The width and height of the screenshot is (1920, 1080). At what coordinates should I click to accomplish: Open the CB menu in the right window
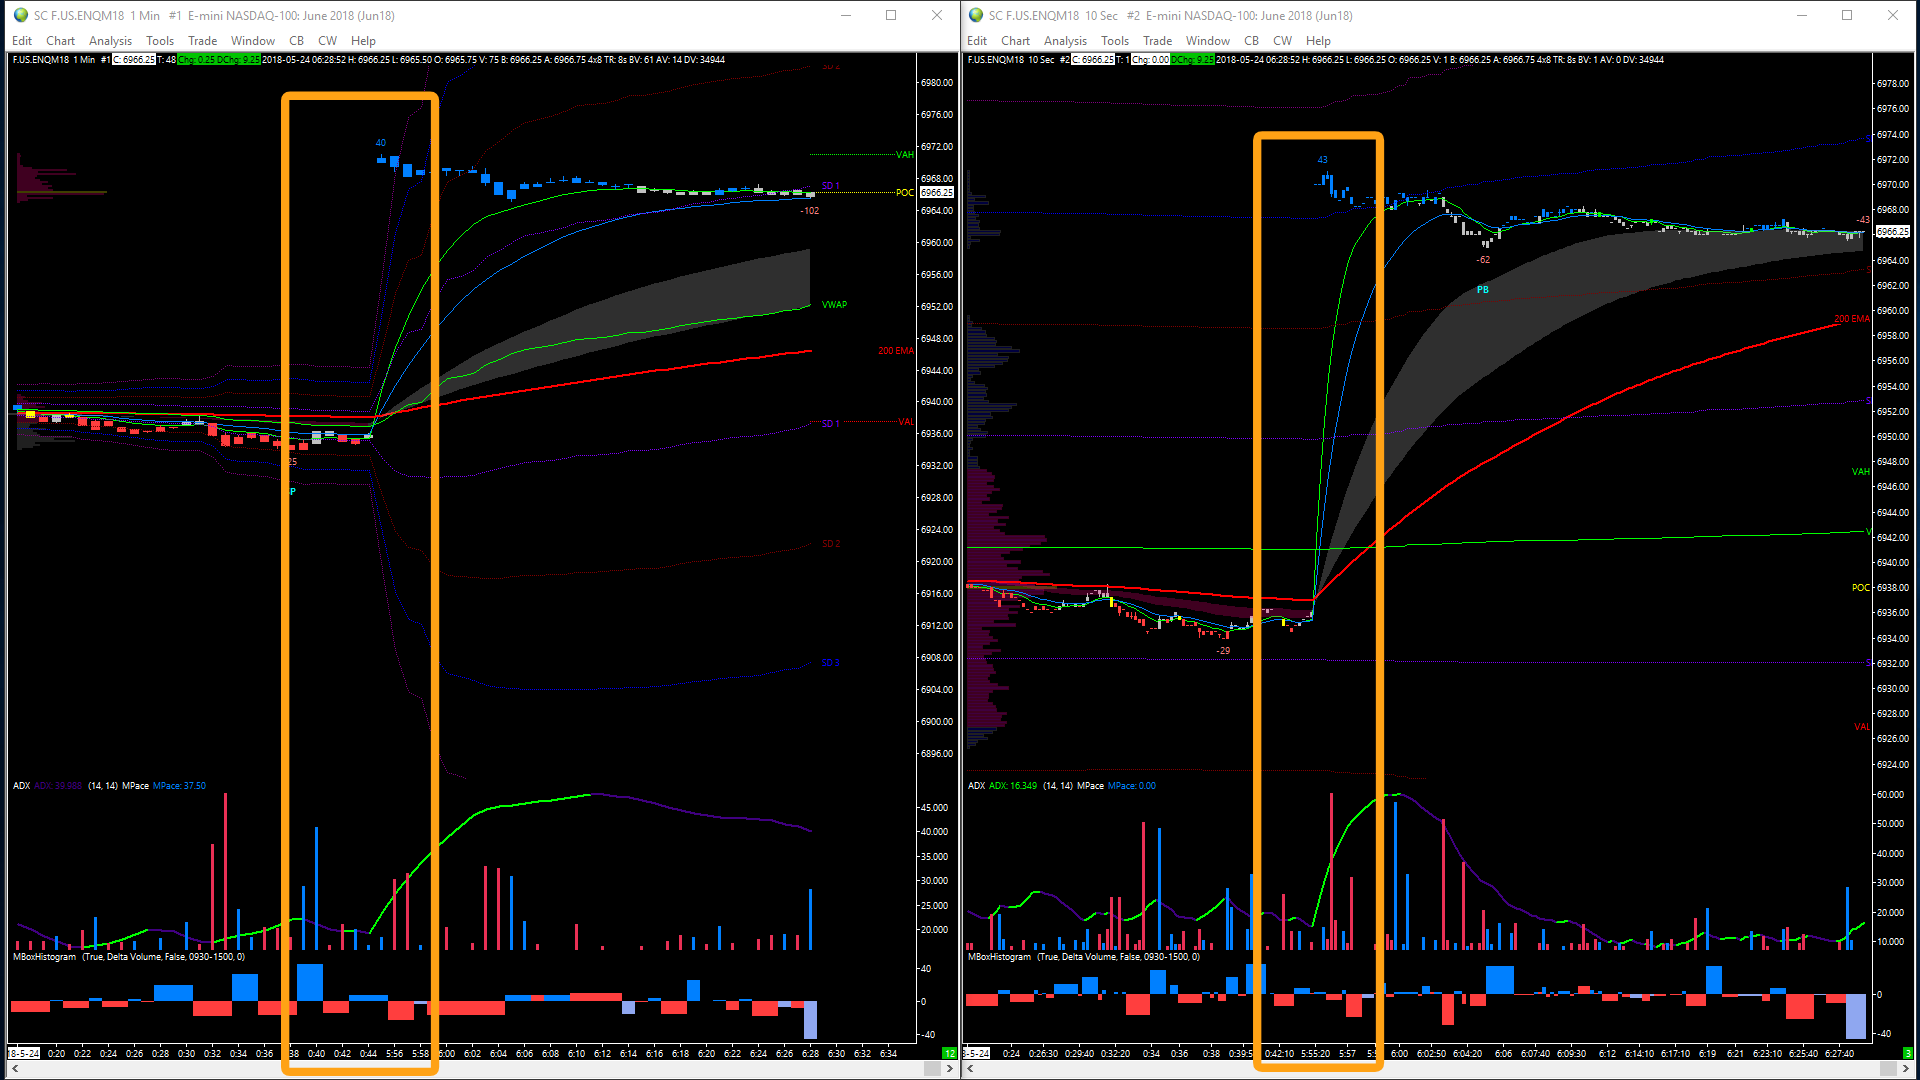pos(1251,41)
